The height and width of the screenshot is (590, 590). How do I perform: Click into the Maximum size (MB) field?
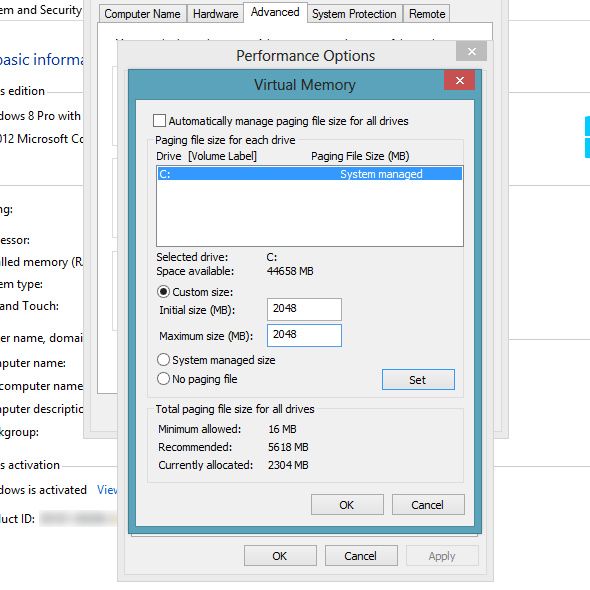pyautogui.click(x=304, y=335)
